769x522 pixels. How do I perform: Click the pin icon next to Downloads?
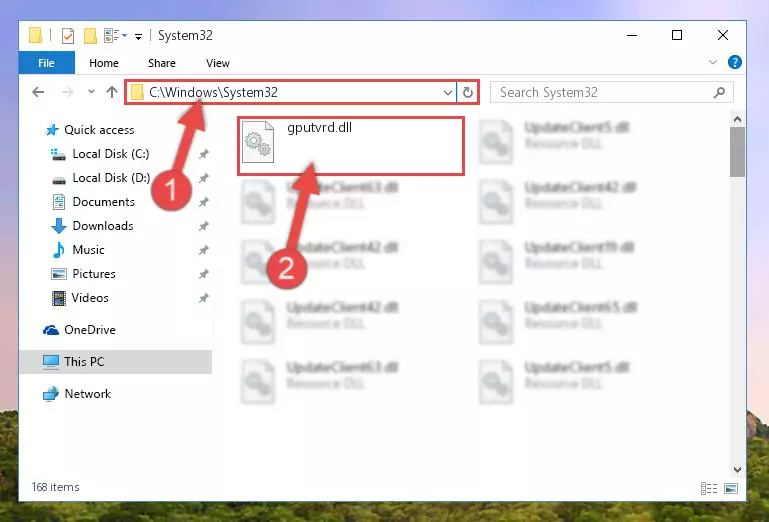tap(204, 226)
